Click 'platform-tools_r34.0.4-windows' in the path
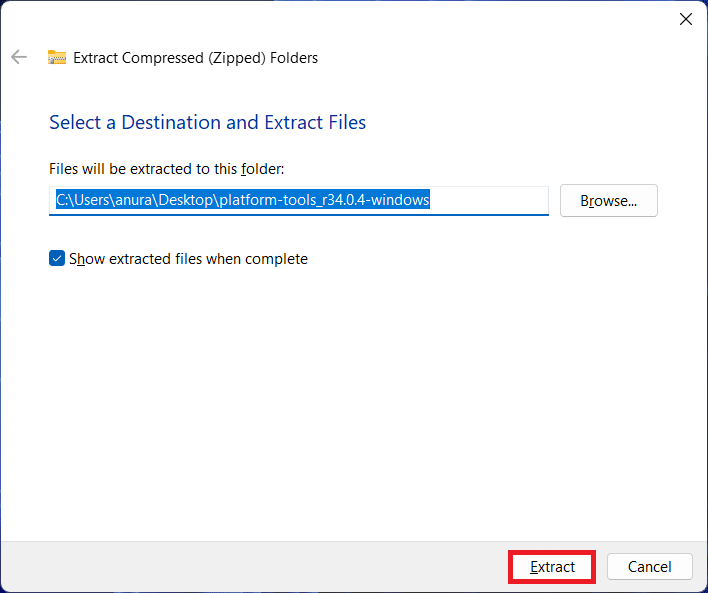 325,200
